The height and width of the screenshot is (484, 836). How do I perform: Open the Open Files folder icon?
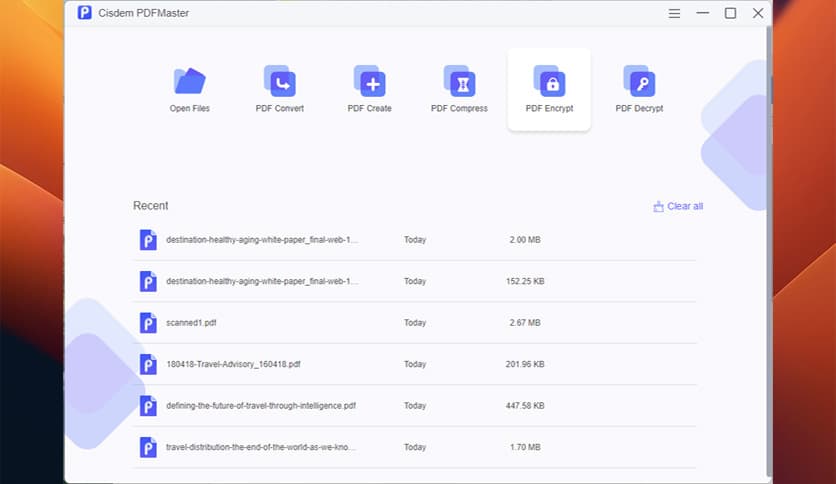[189, 80]
